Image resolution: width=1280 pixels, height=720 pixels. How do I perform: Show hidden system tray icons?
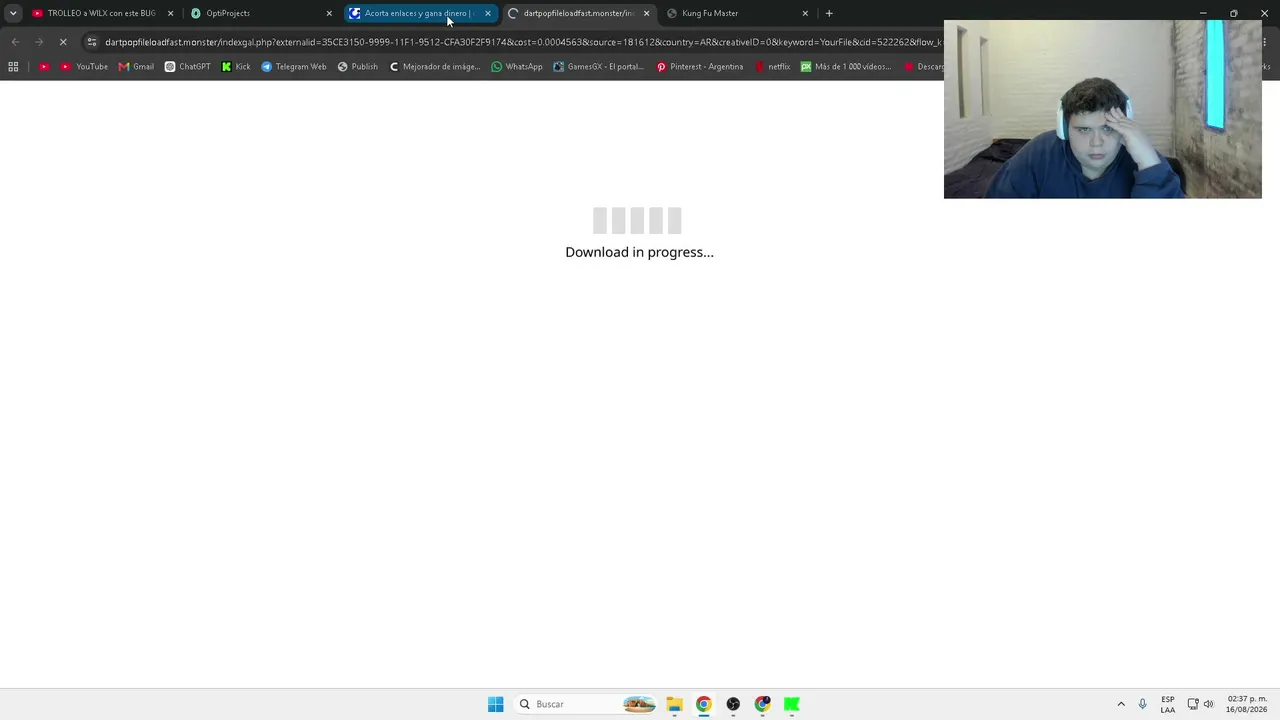pyautogui.click(x=1121, y=704)
